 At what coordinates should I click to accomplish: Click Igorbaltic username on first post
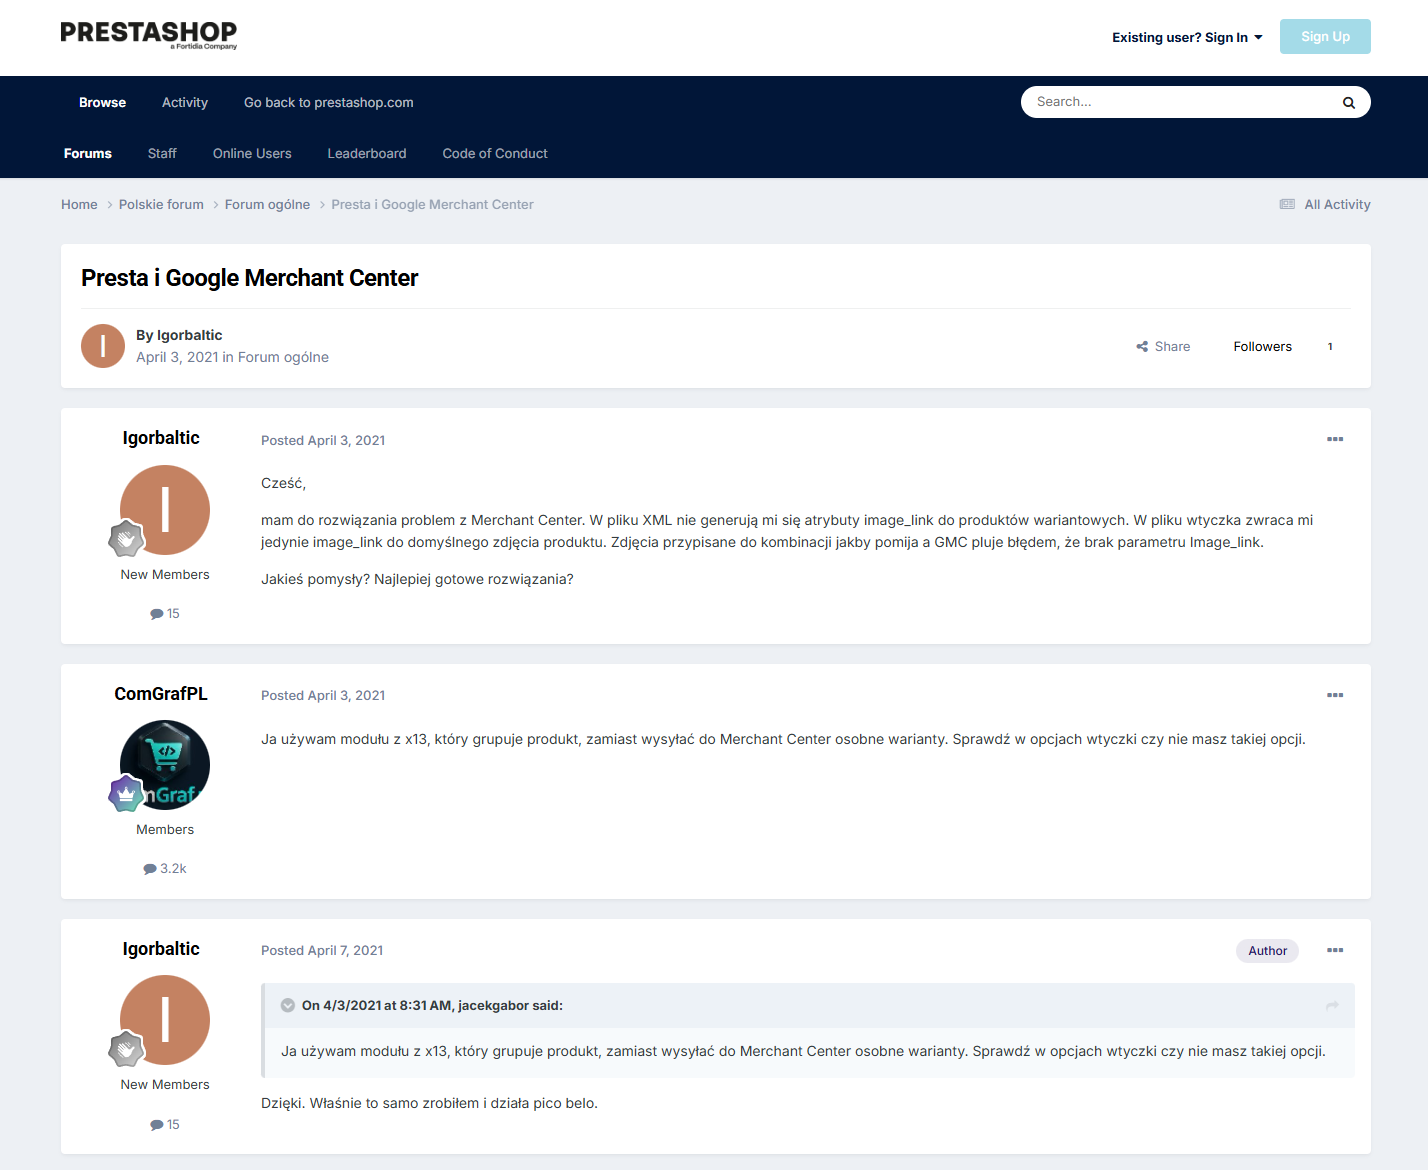(161, 438)
